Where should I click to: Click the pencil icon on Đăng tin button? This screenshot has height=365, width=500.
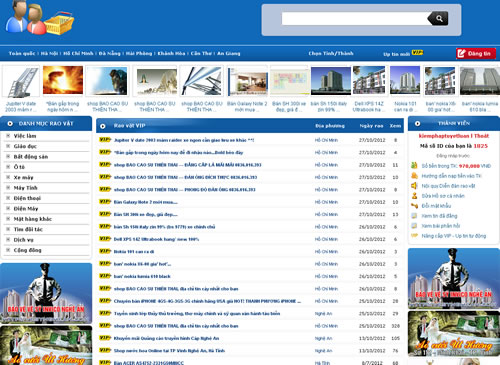[462, 53]
